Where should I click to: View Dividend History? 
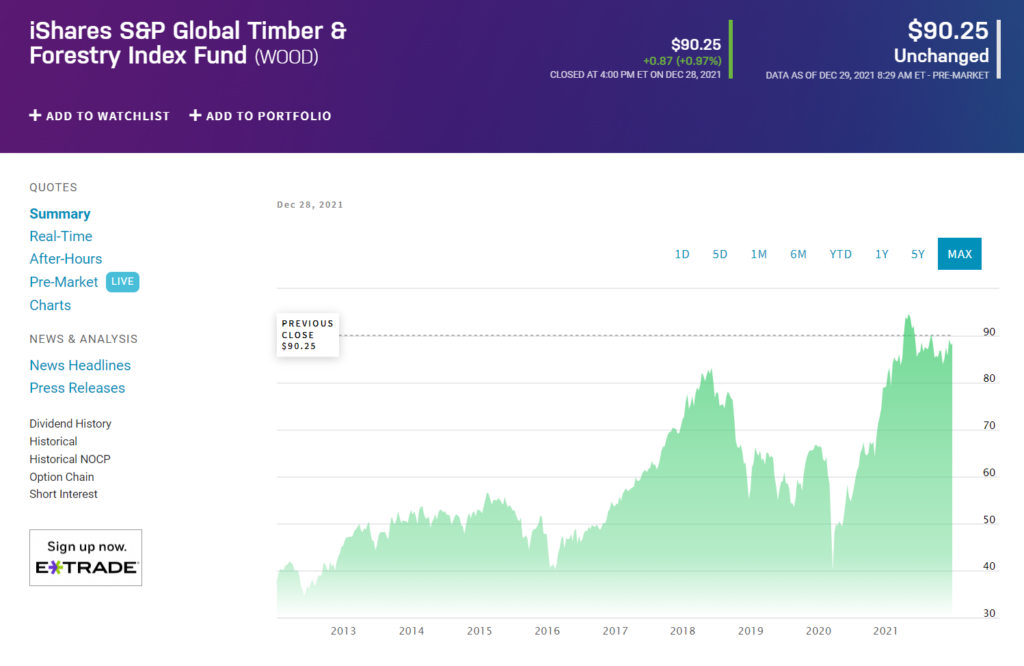[70, 423]
